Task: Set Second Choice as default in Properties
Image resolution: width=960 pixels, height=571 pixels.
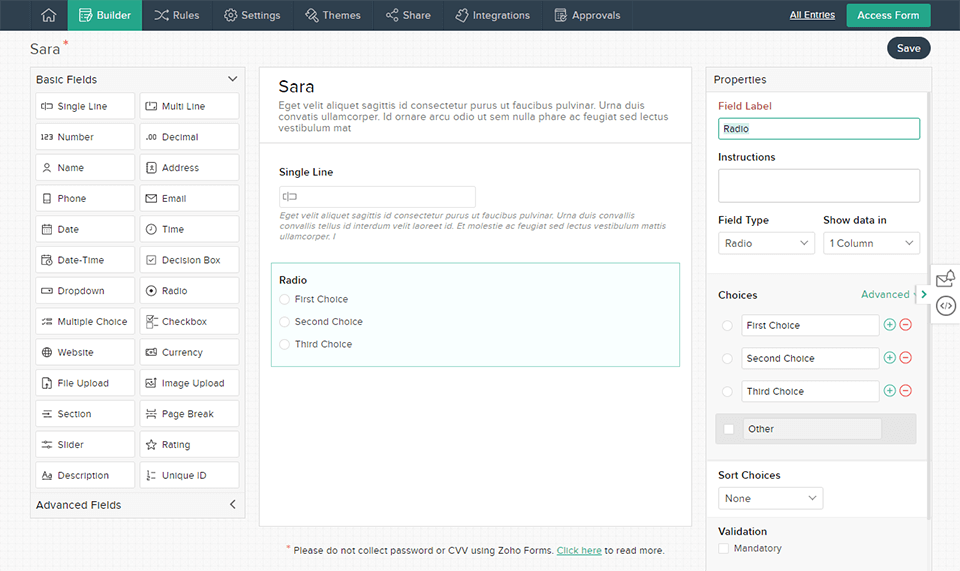Action: [x=727, y=359]
